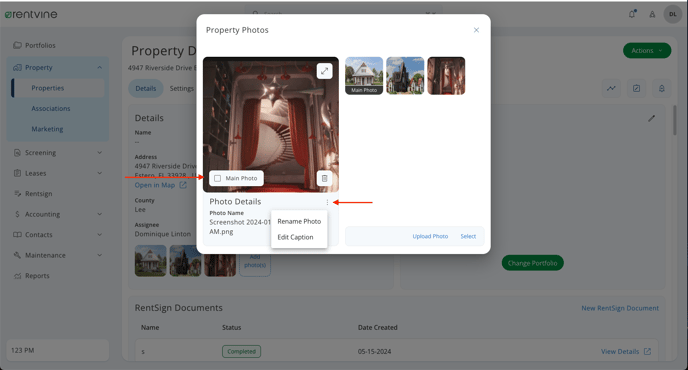Open the activity chart icon button
The image size is (688, 370).
pyautogui.click(x=611, y=89)
